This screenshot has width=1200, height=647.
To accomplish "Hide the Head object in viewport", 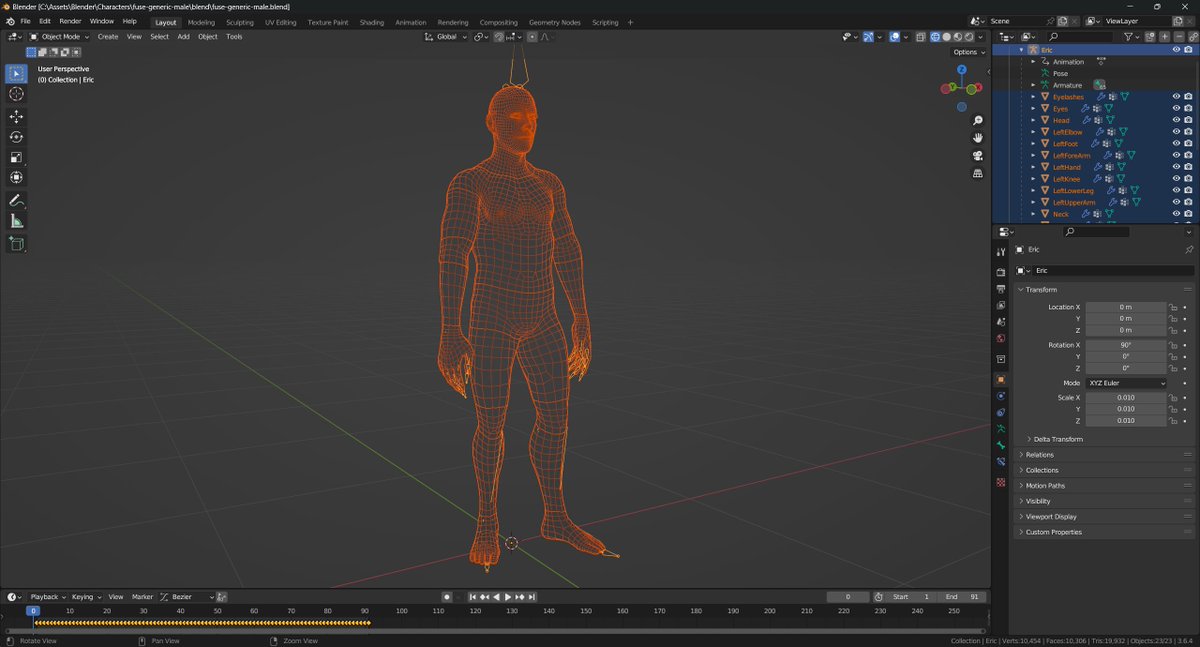I will point(1176,120).
